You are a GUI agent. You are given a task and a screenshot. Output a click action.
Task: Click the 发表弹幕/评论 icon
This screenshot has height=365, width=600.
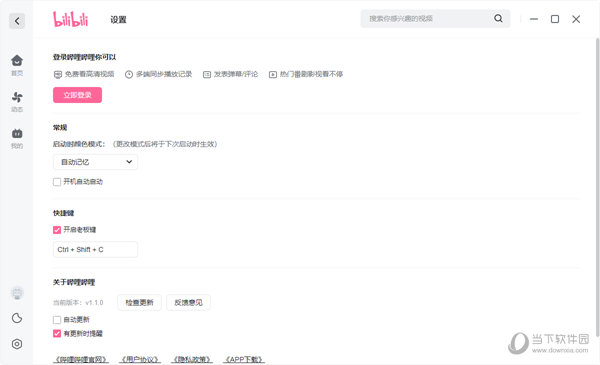point(207,75)
